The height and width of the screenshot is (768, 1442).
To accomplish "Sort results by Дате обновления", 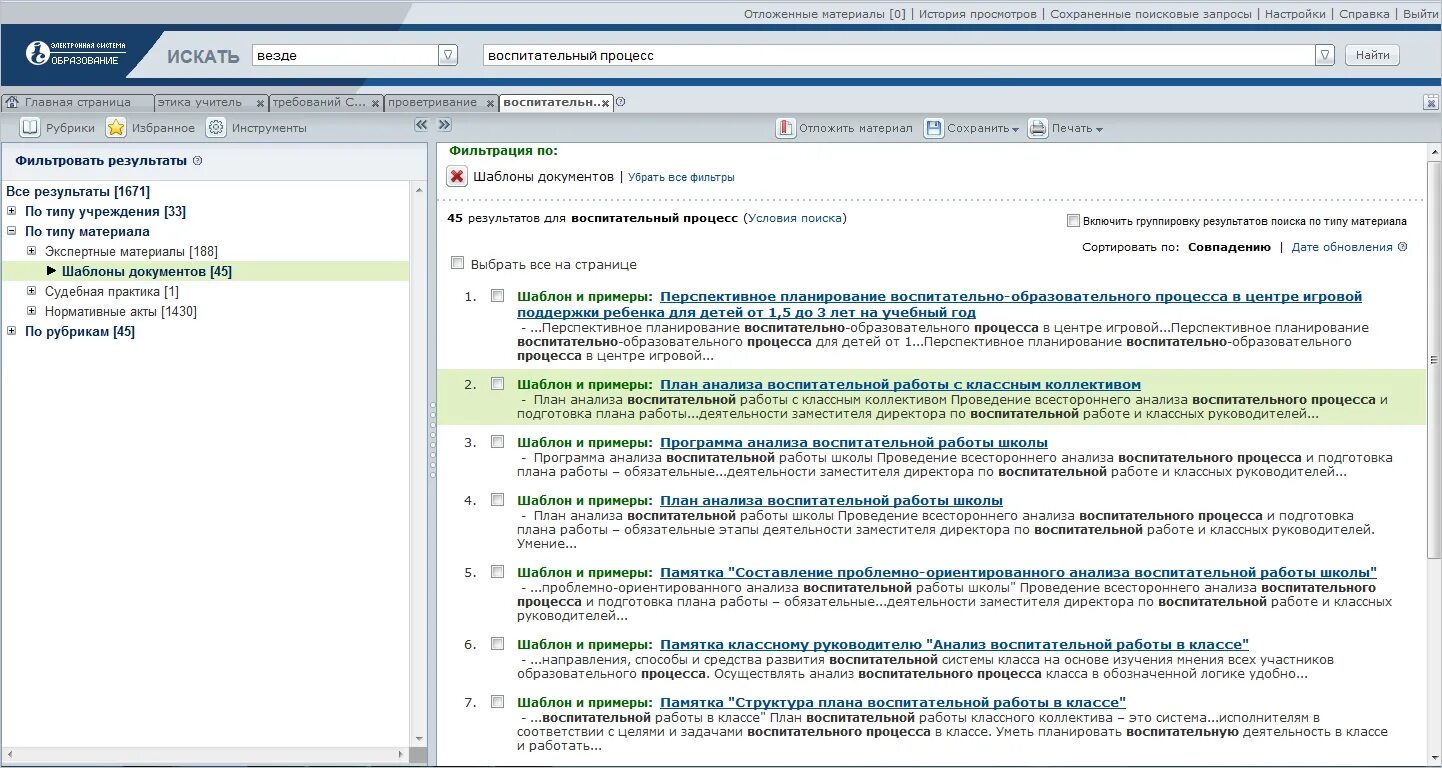I will pyautogui.click(x=1342, y=247).
